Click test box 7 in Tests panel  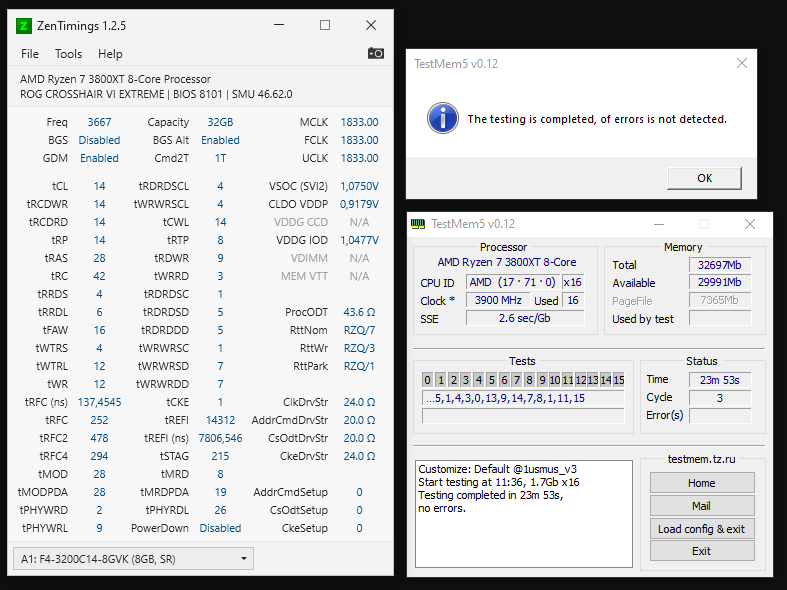point(516,380)
